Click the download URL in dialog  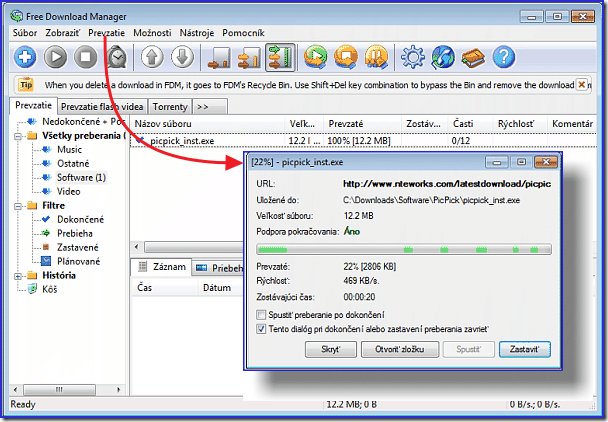pos(447,184)
